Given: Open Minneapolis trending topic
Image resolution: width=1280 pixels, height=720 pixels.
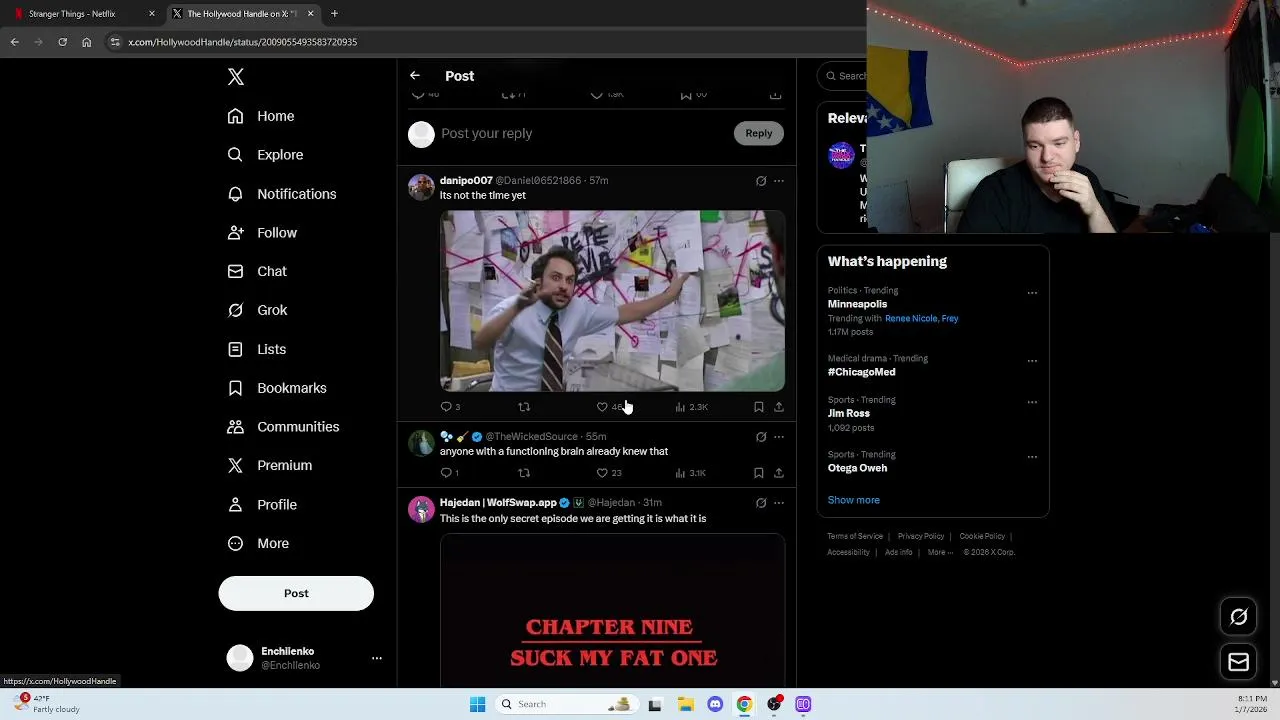Looking at the screenshot, I should coord(857,304).
